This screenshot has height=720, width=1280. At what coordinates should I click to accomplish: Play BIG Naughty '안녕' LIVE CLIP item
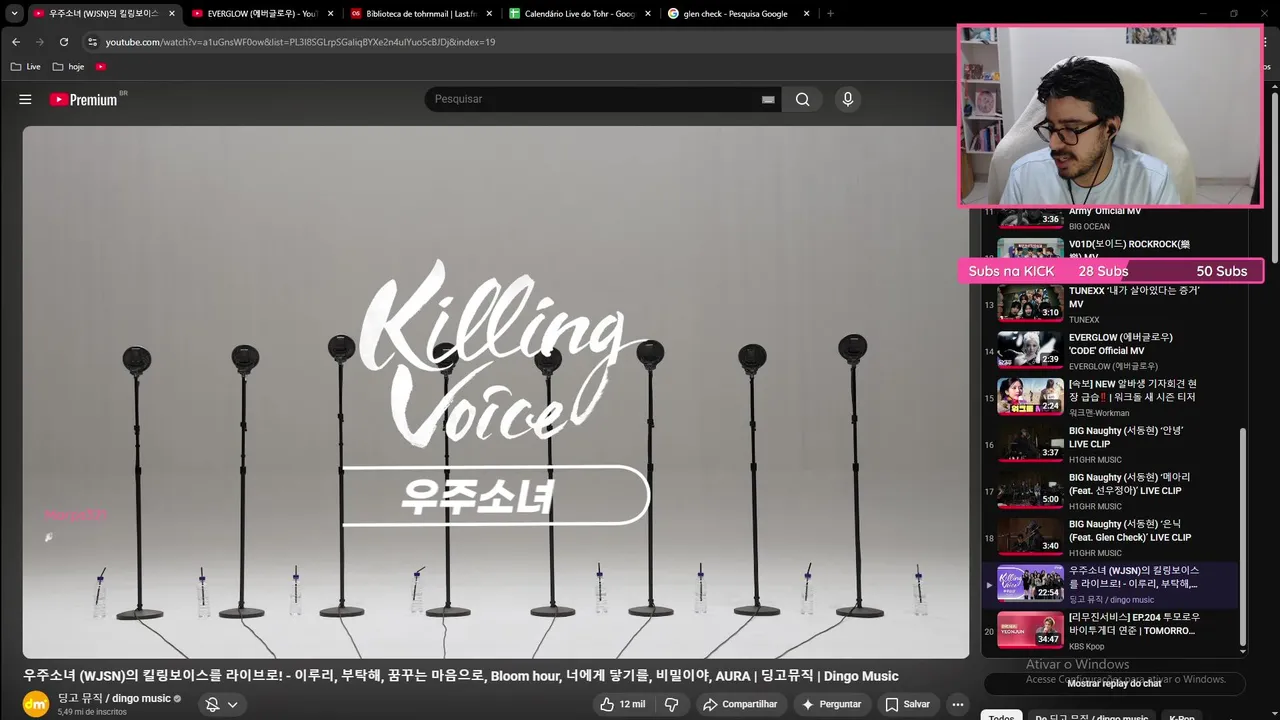1109,444
